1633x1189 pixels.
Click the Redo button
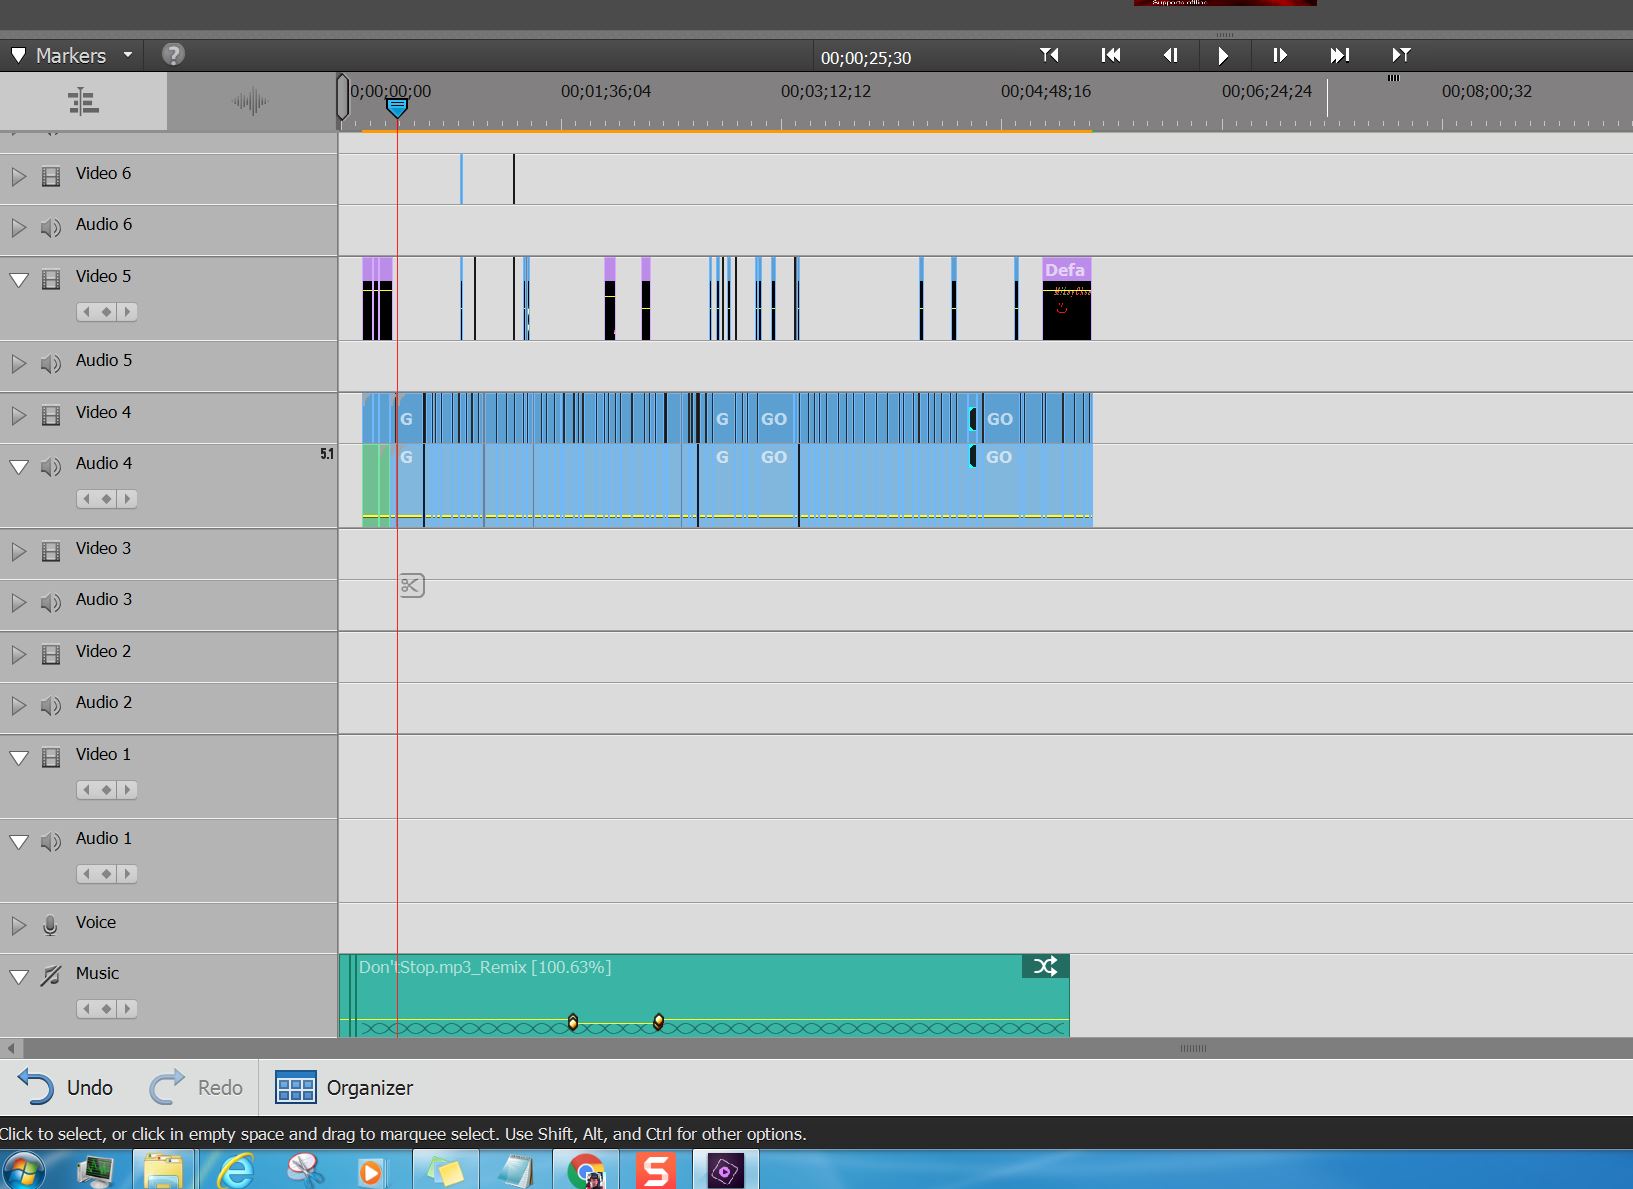coord(196,1088)
